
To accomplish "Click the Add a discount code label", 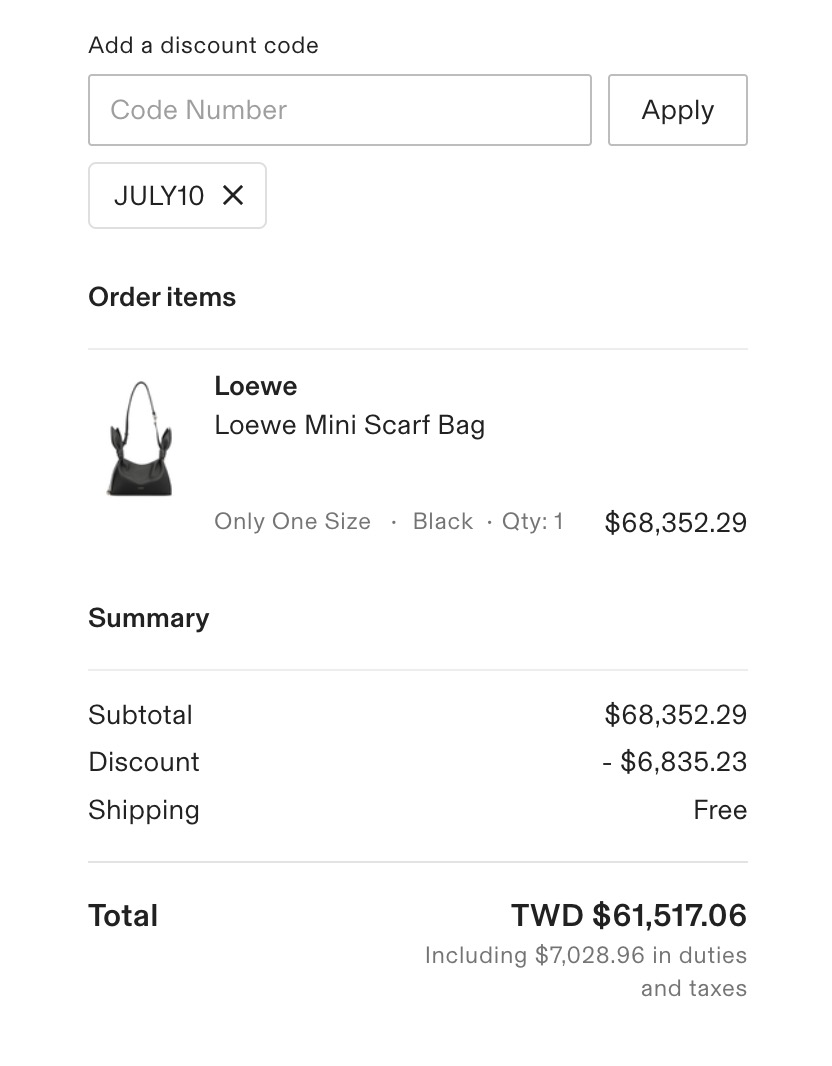I will [x=203, y=46].
